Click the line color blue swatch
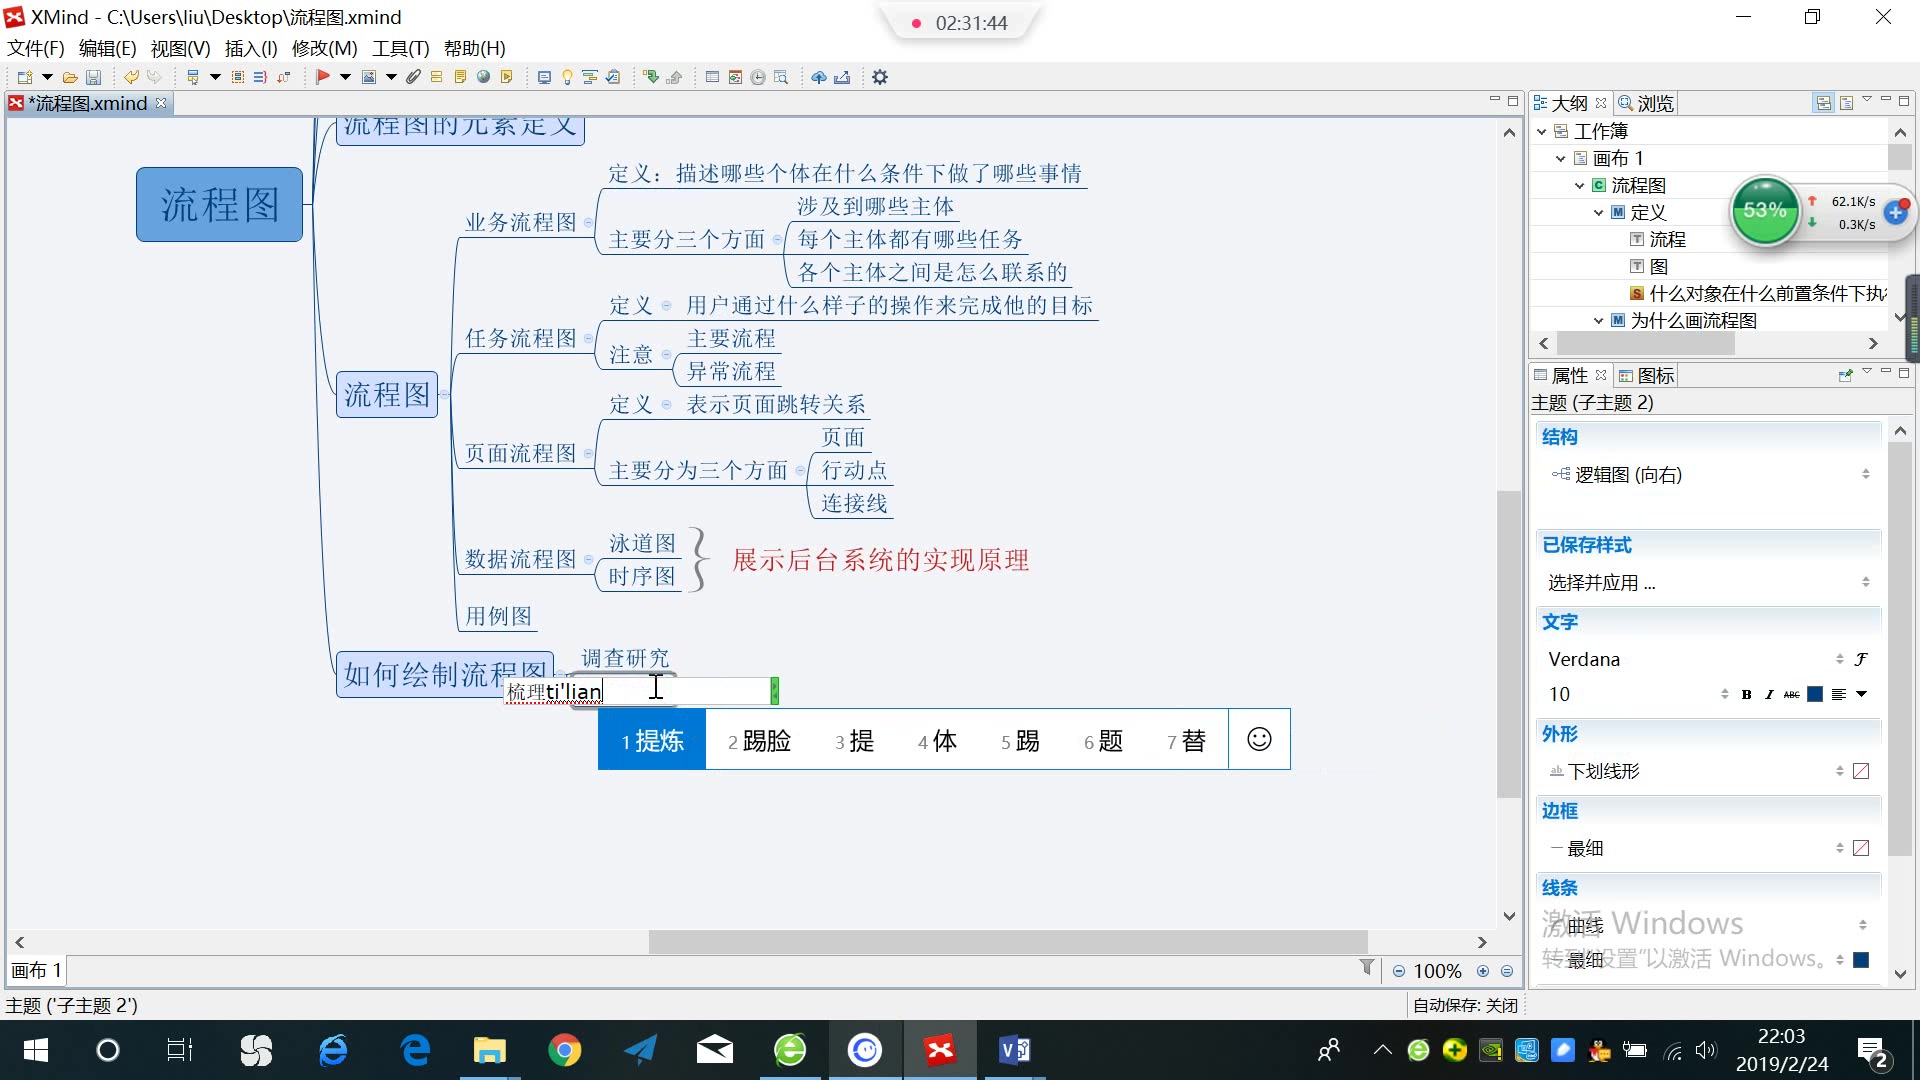Viewport: 1920px width, 1080px height. [1861, 960]
